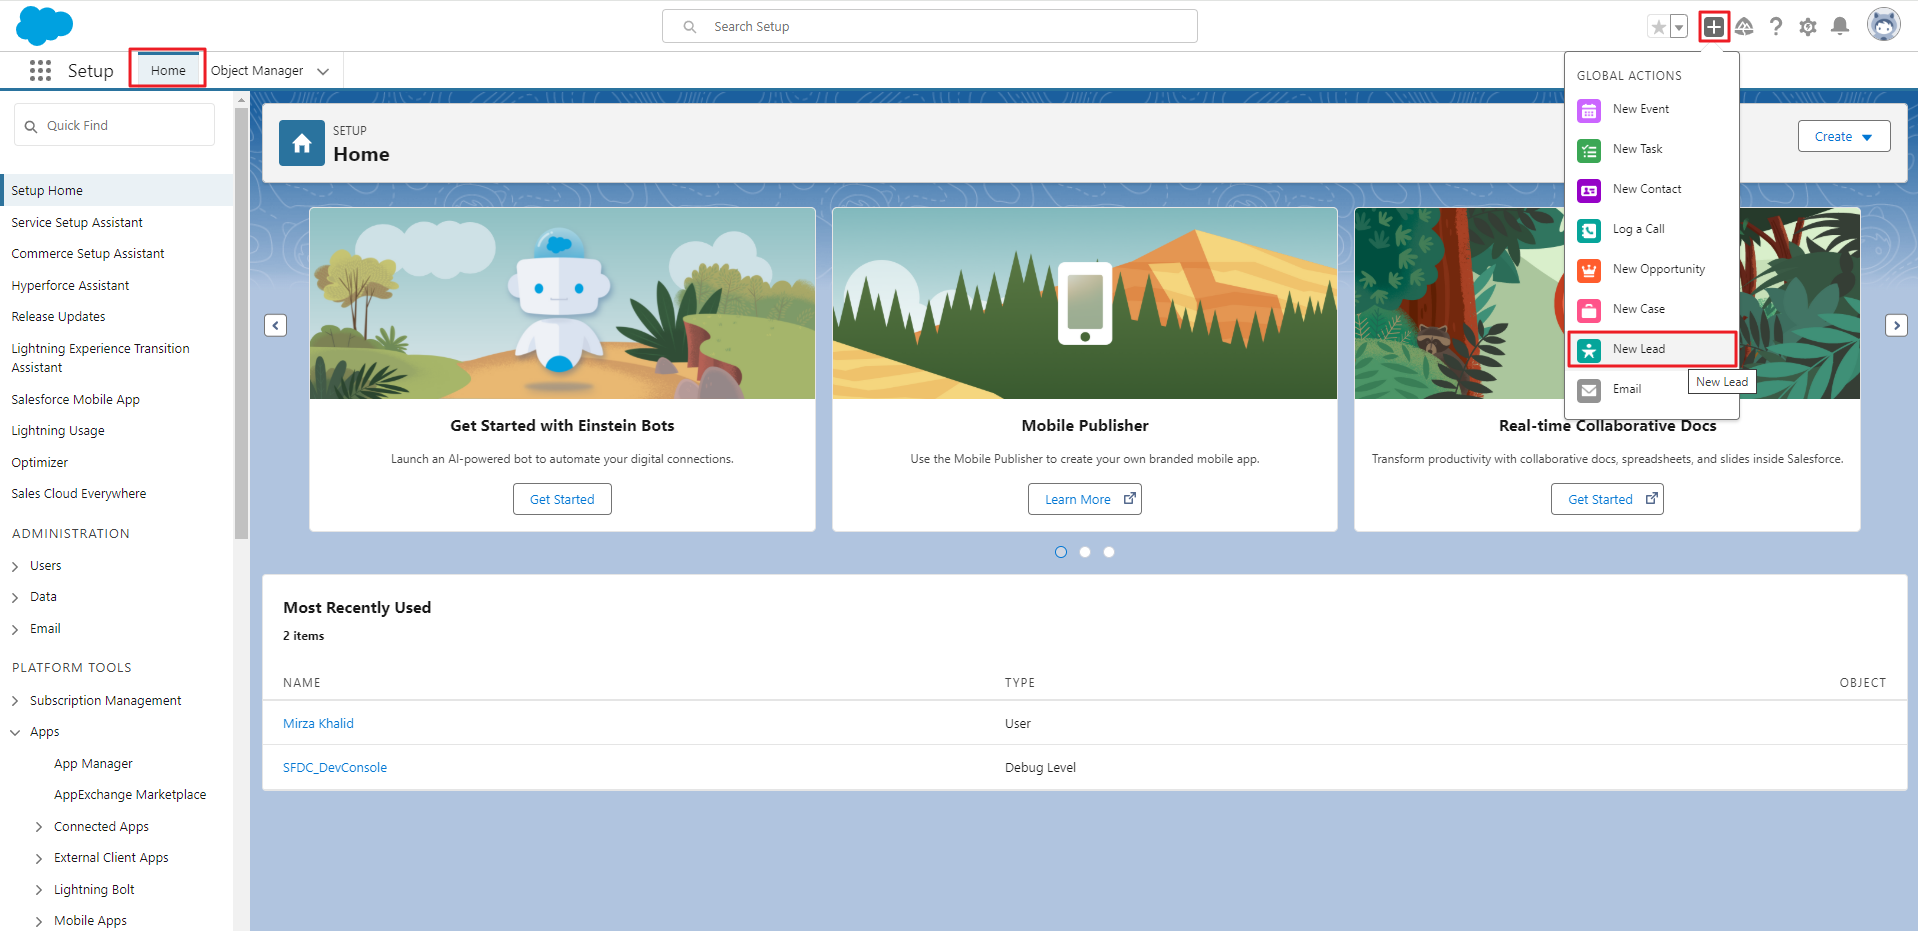This screenshot has width=1918, height=931.
Task: Open the App Launcher grid icon
Action: coord(40,70)
